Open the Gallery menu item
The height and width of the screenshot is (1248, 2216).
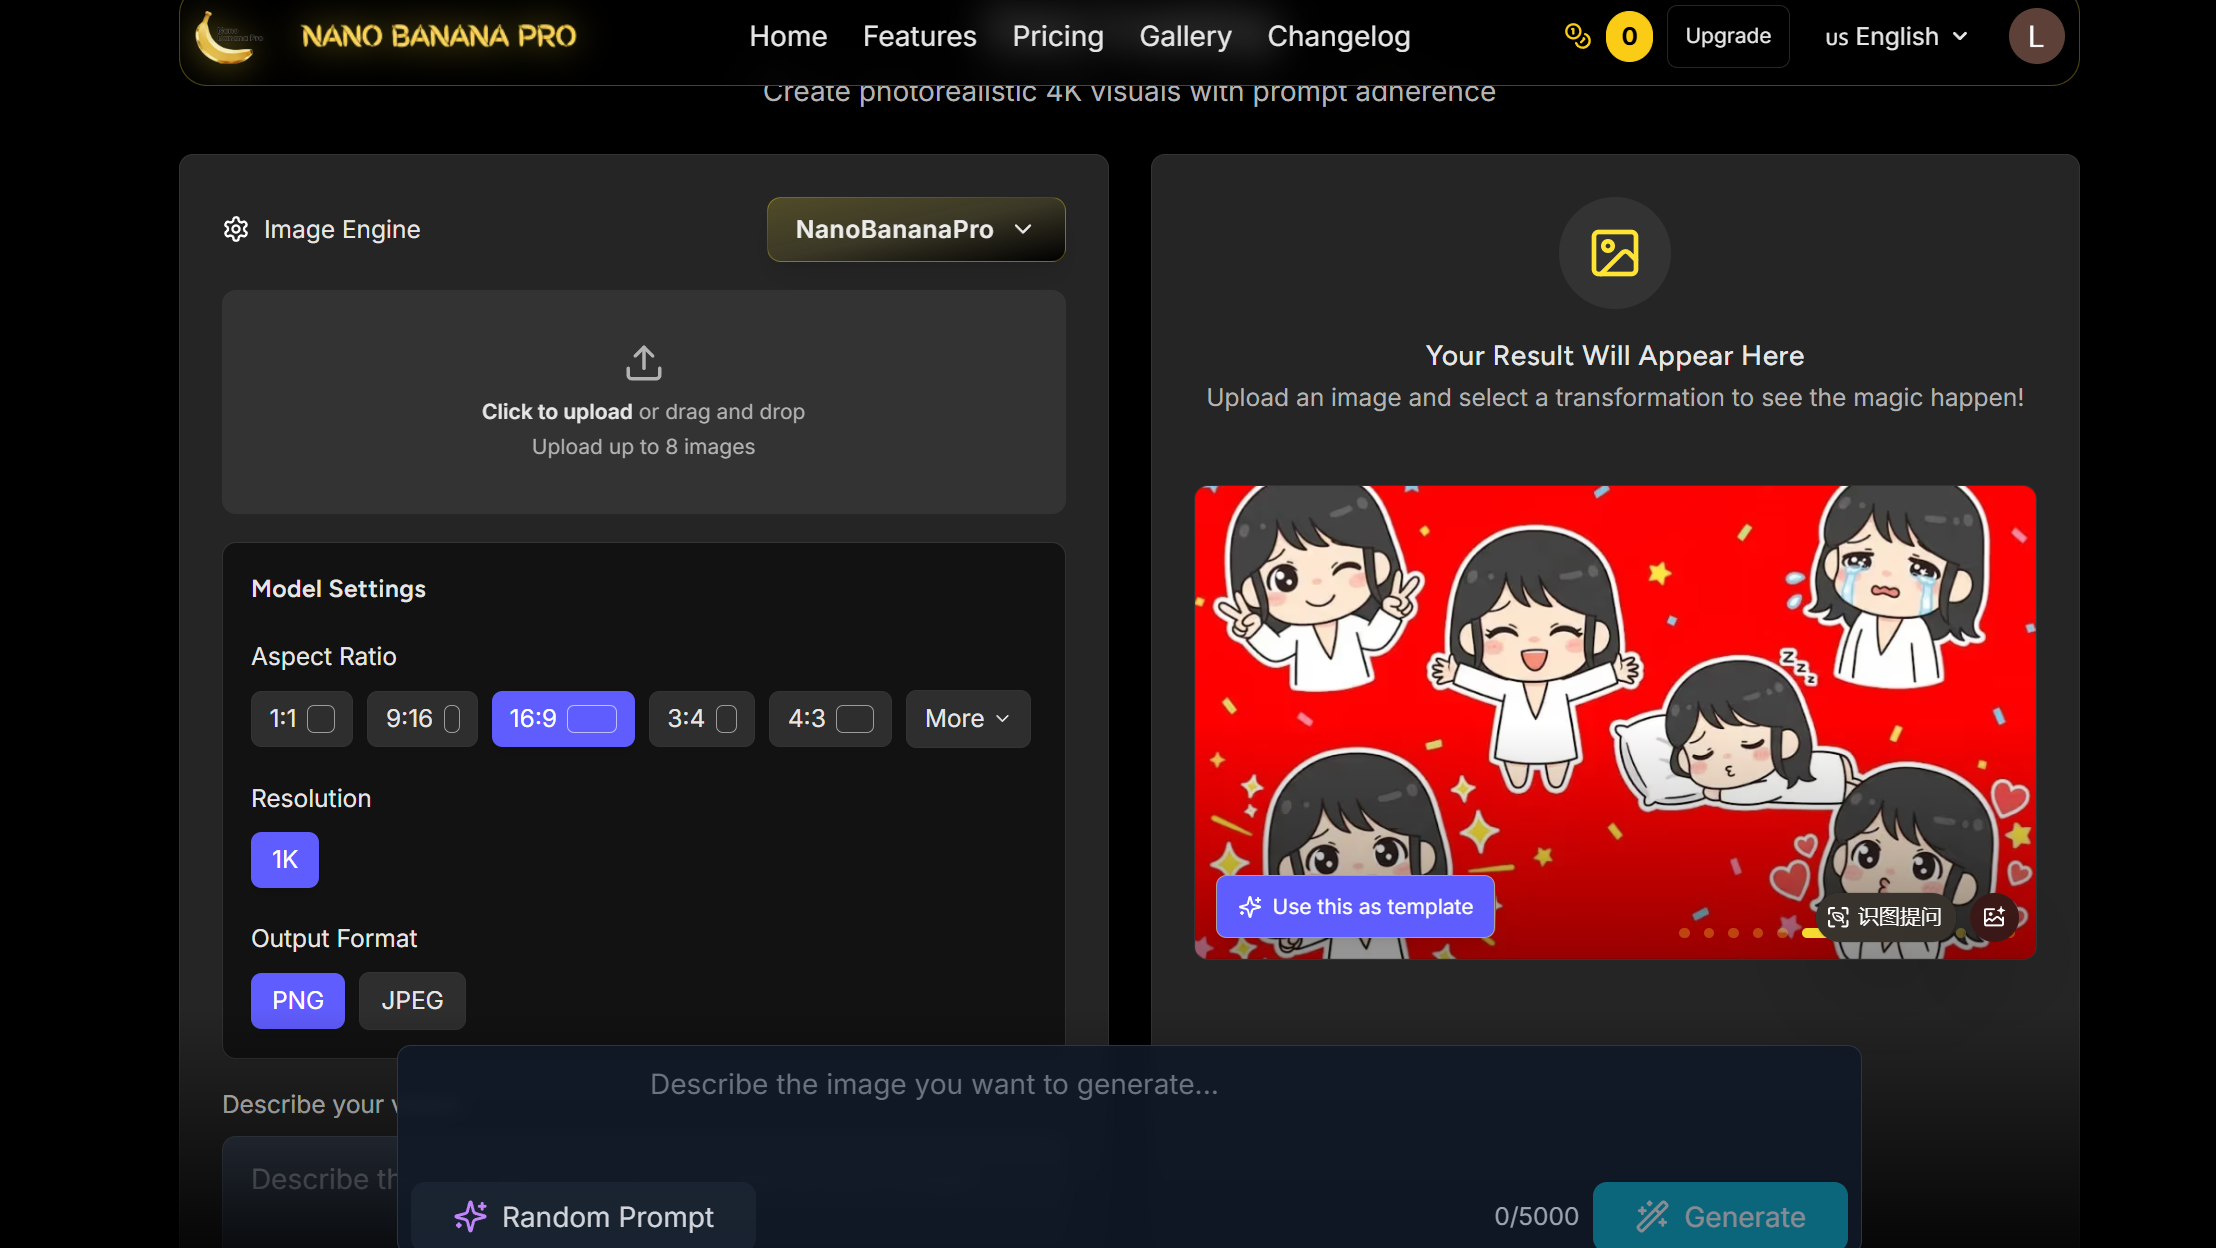click(1185, 37)
